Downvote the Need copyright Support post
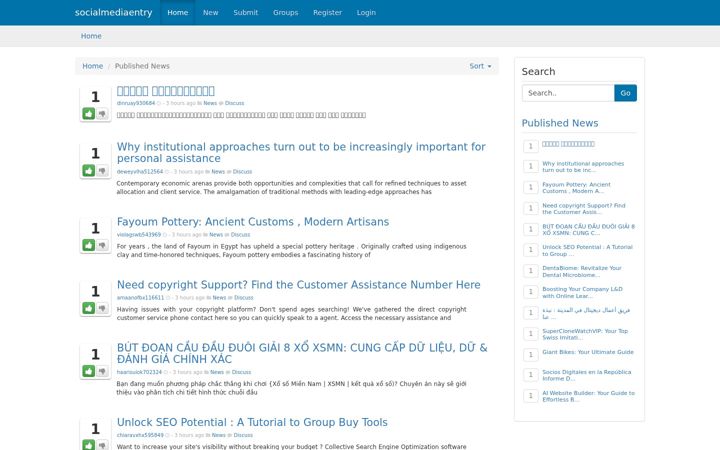Screen dimensions: 720x450 point(102,308)
